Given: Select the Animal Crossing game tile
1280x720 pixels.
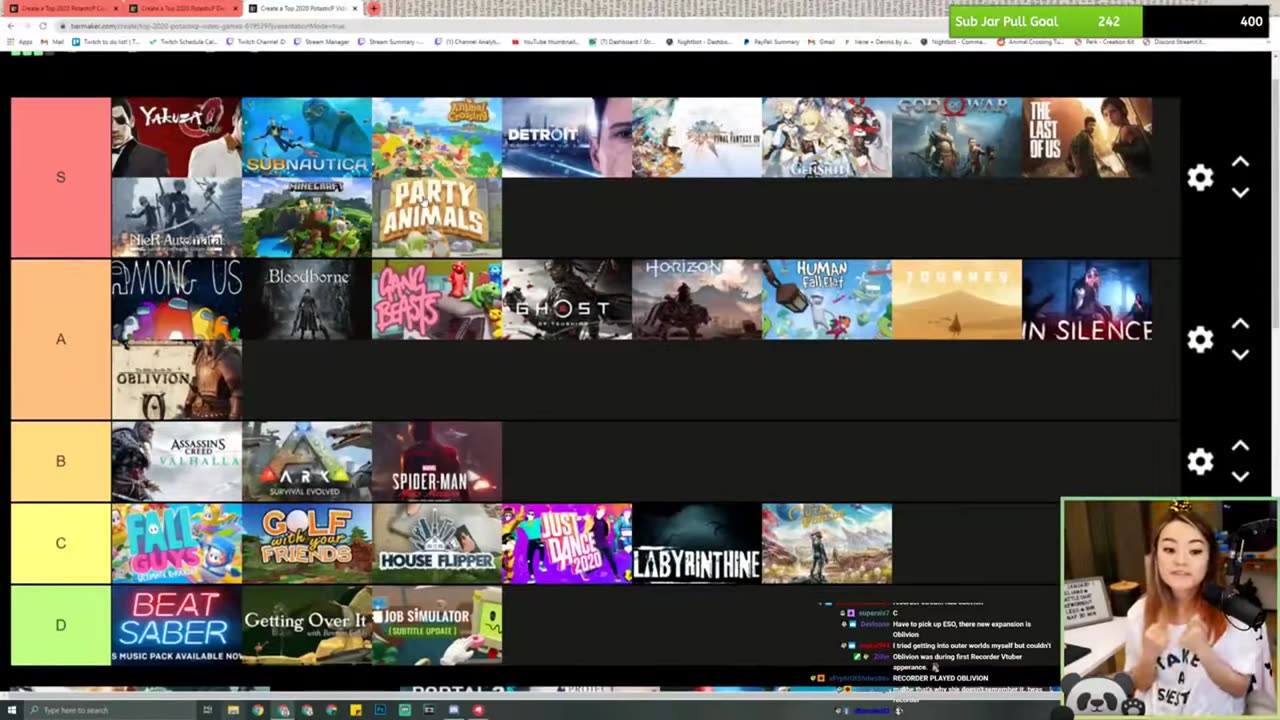Looking at the screenshot, I should pyautogui.click(x=437, y=137).
